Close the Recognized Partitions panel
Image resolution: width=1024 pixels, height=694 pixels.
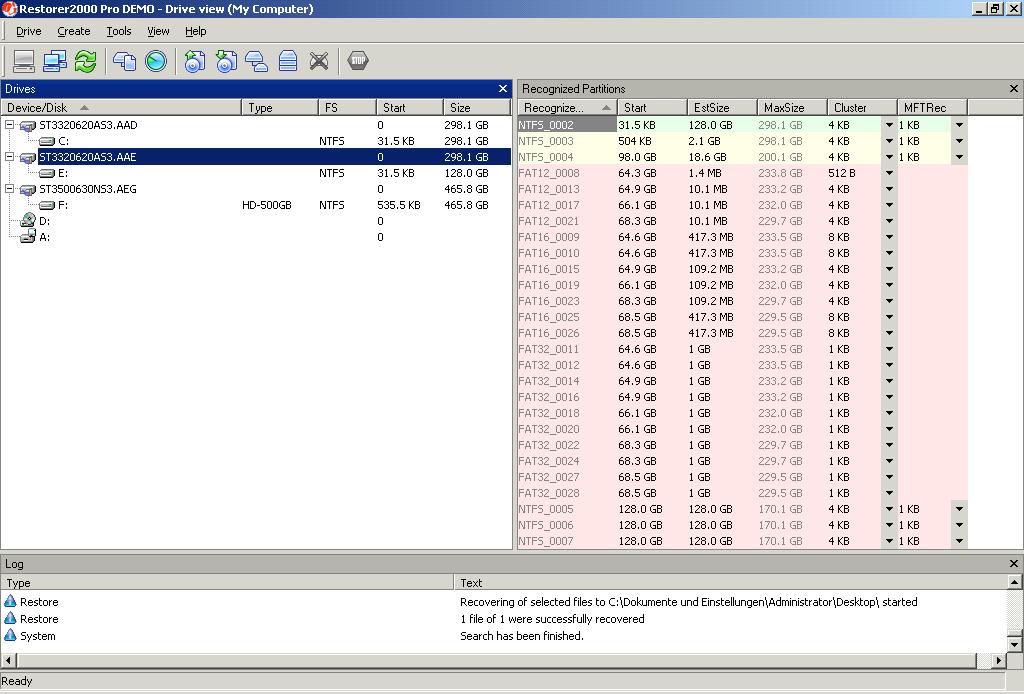[x=1014, y=89]
